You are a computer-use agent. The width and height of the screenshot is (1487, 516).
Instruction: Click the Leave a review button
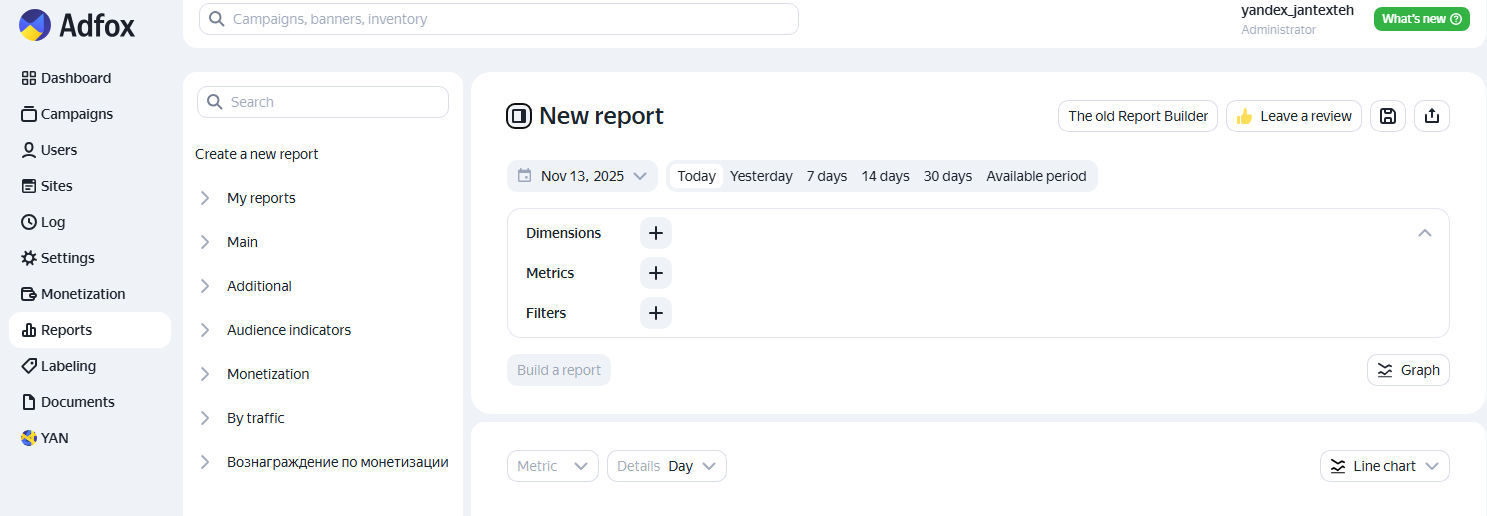pos(1293,116)
